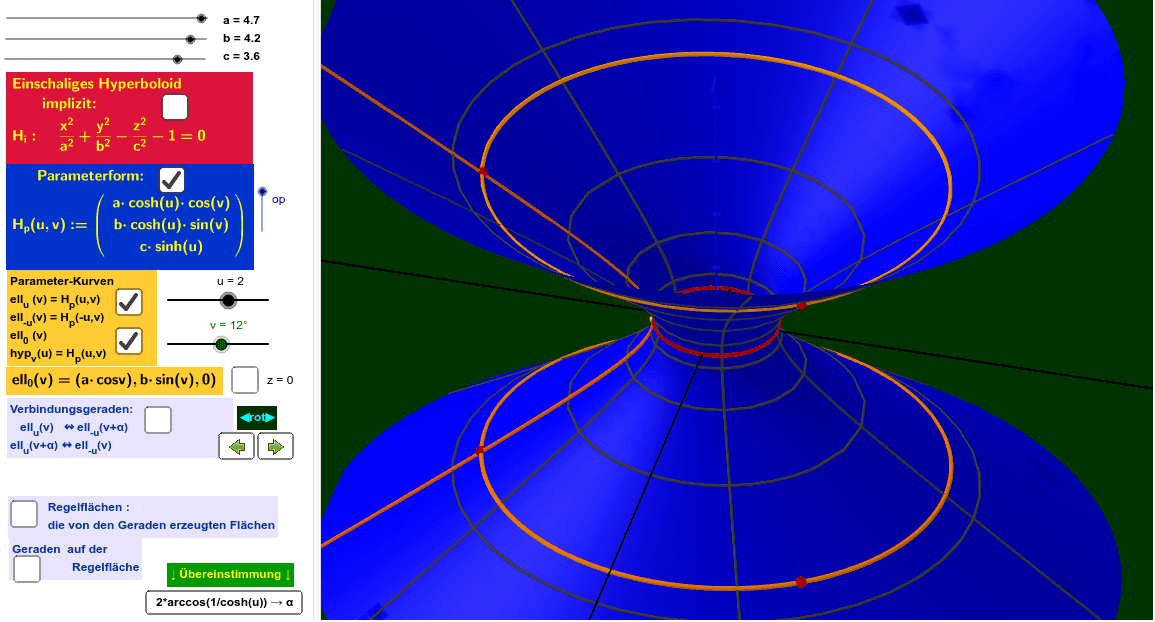The height and width of the screenshot is (622, 1155).
Task: Click the Übereinstimmung green button
Action: pos(230,574)
